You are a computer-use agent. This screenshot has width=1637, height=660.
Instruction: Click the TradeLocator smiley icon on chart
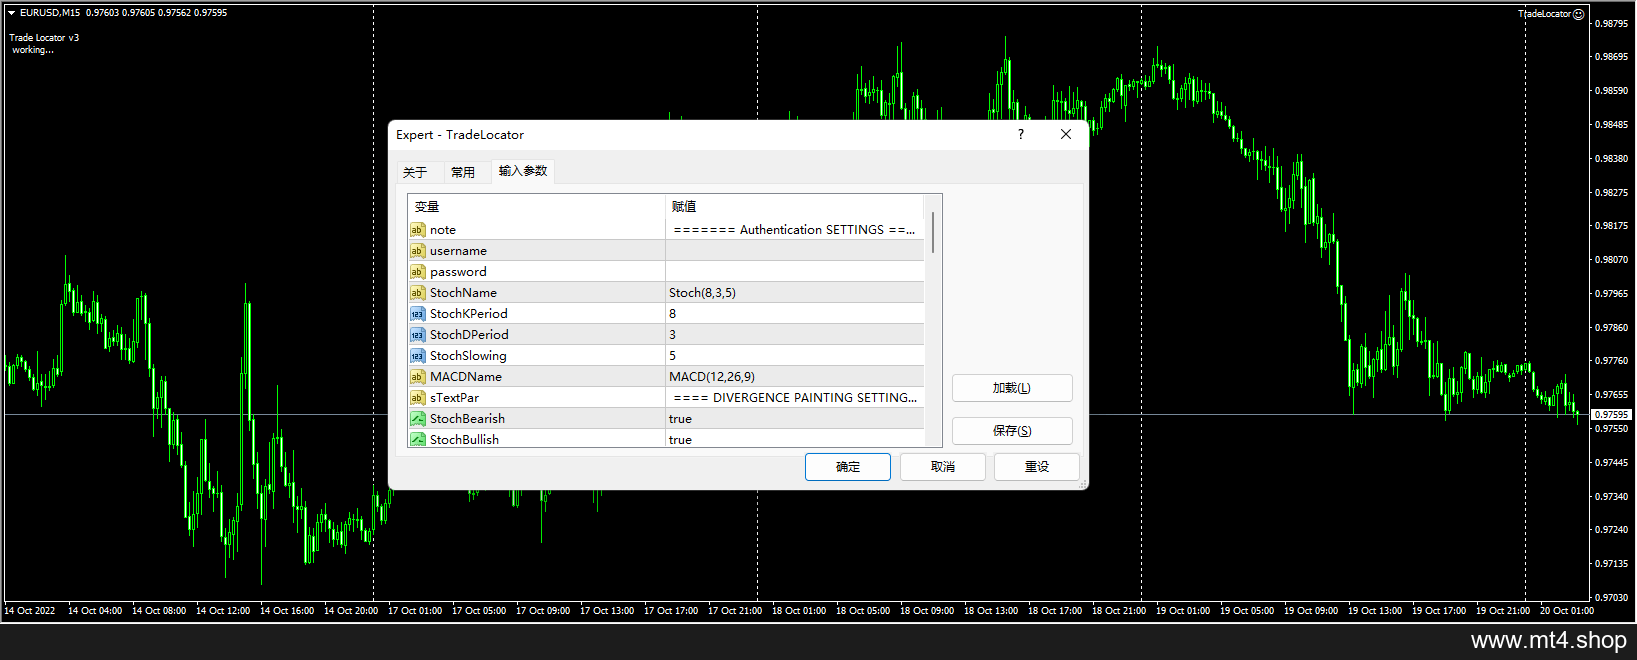[1578, 14]
